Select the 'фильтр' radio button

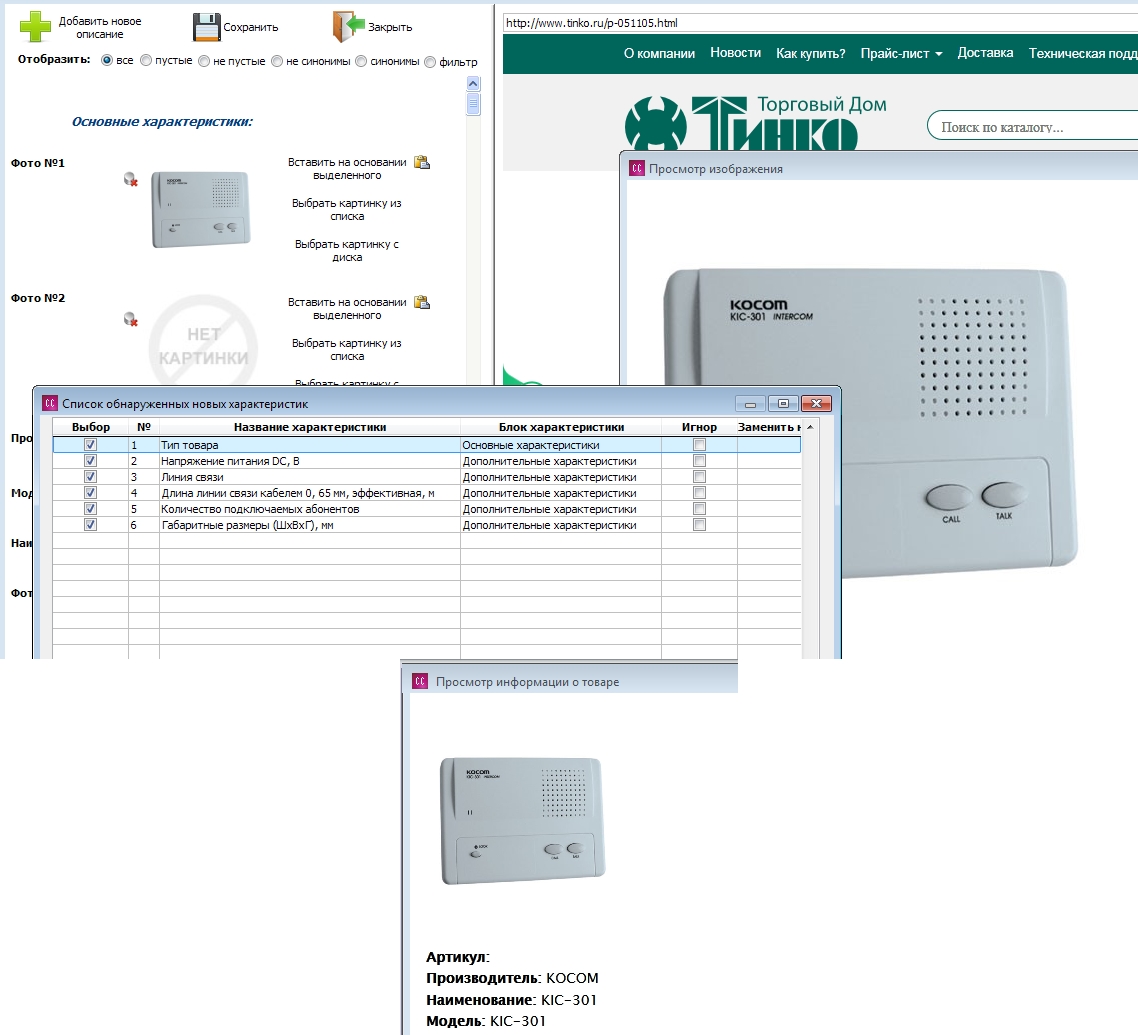(430, 62)
